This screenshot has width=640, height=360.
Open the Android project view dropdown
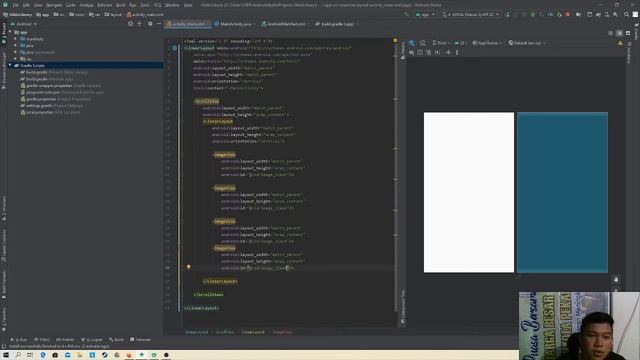tap(24, 24)
